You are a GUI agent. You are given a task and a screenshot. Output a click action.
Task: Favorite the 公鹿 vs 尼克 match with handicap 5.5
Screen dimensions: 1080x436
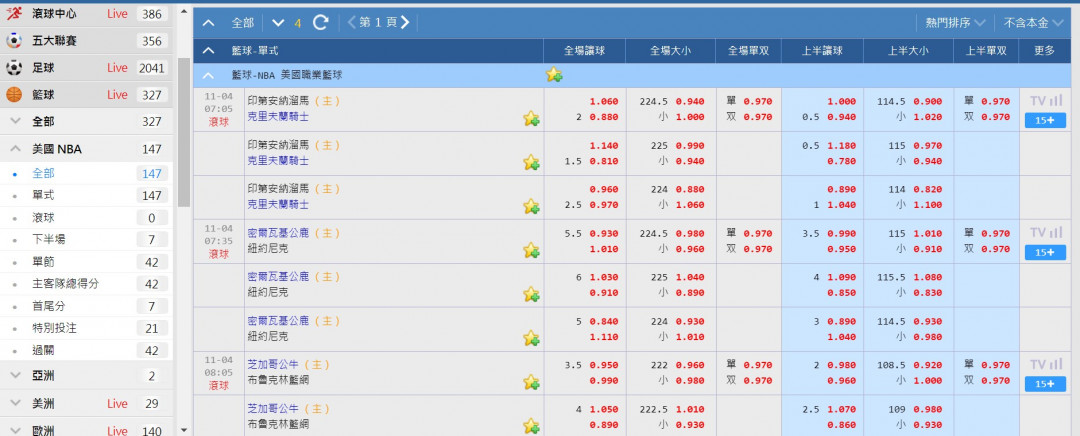point(531,250)
